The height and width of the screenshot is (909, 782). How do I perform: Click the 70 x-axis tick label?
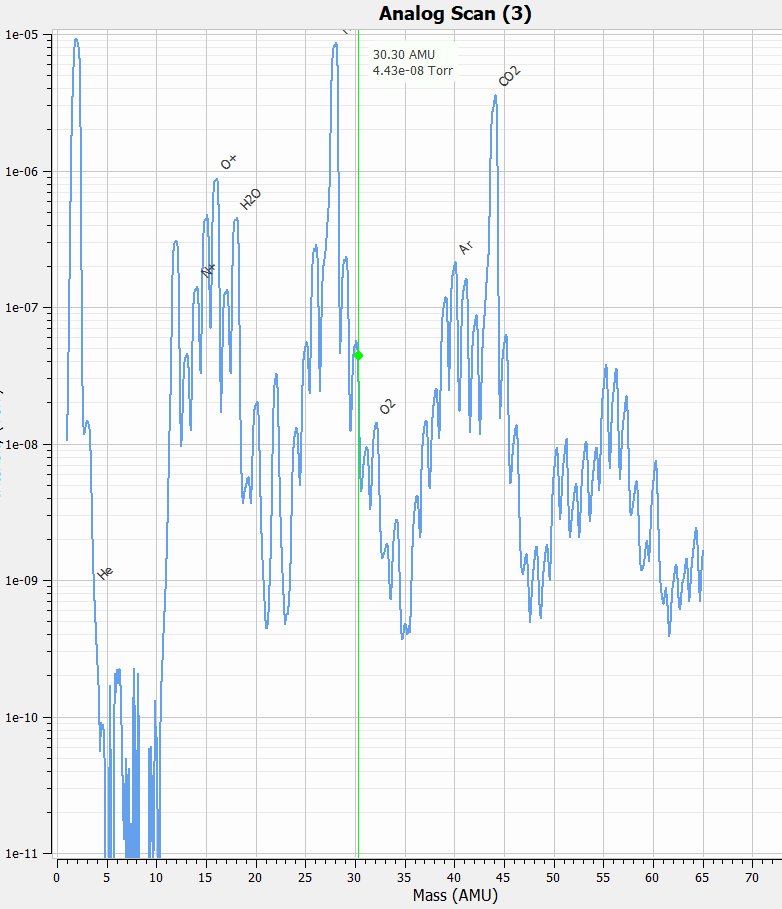coord(752,878)
